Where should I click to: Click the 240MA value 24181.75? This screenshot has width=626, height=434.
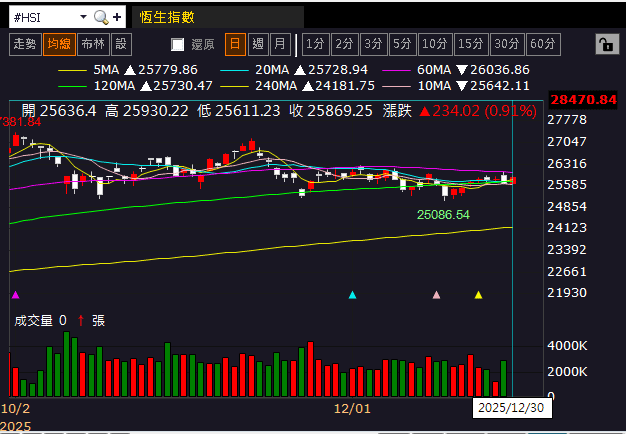click(x=345, y=86)
